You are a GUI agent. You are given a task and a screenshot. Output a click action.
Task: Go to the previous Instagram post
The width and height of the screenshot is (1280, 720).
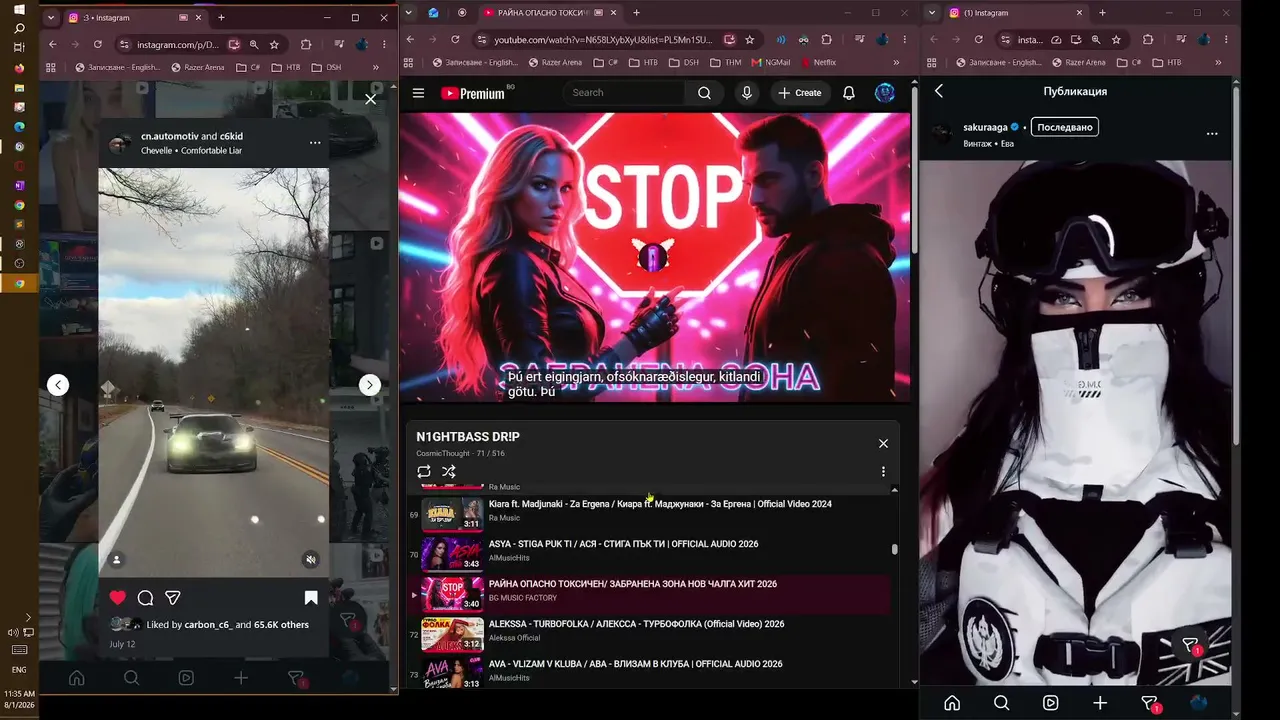pos(58,385)
